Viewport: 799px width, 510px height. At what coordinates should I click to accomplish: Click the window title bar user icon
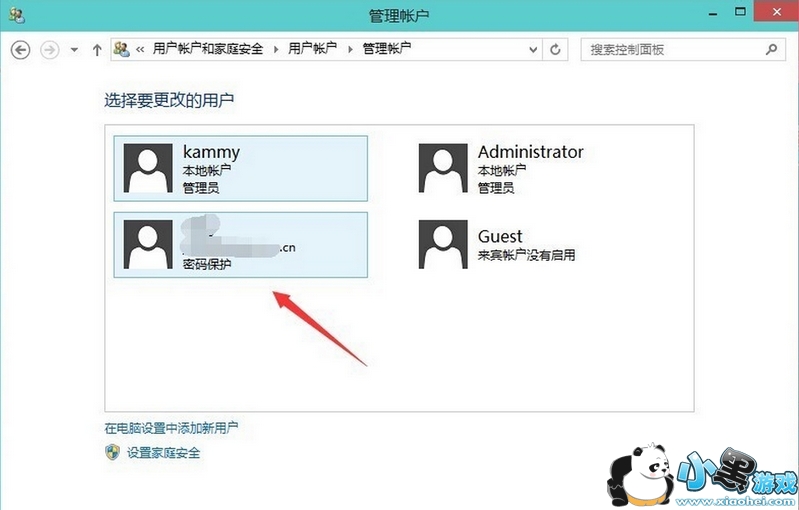click(17, 15)
